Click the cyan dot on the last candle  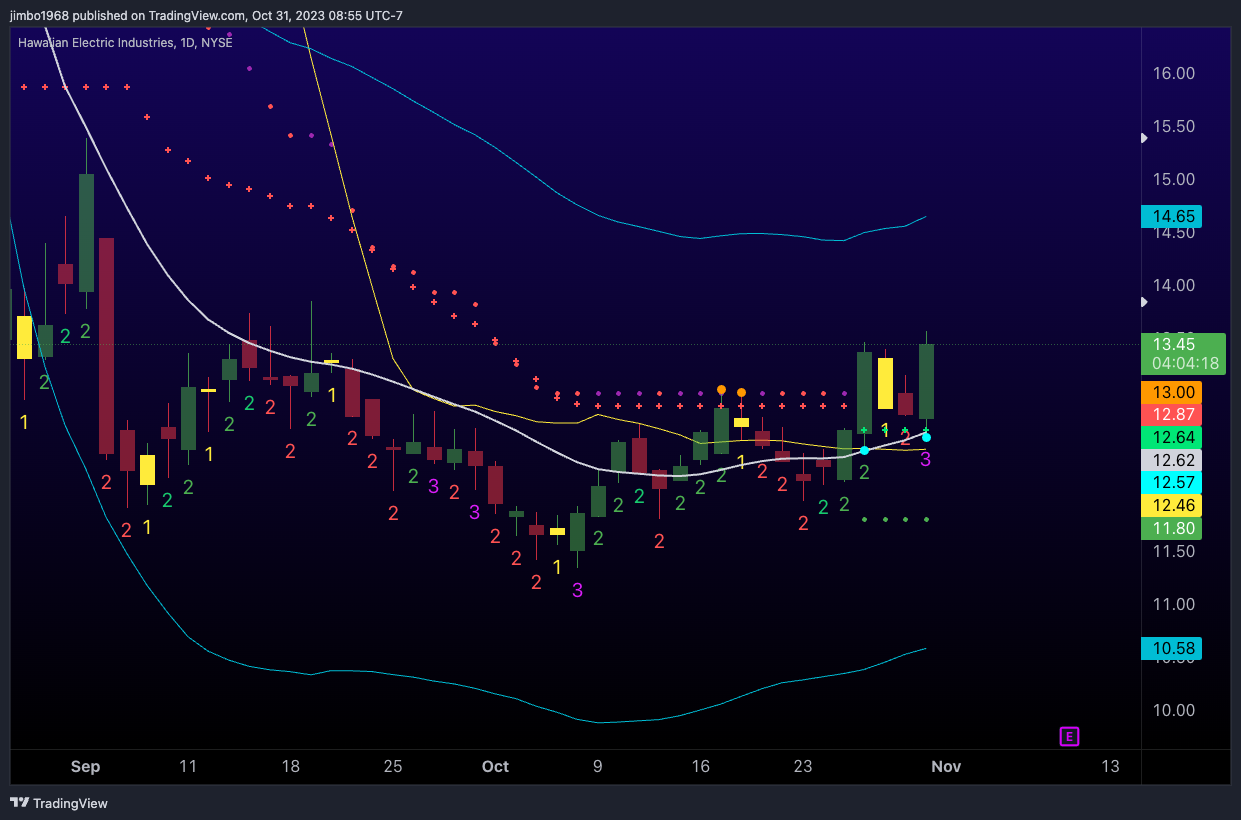[926, 437]
